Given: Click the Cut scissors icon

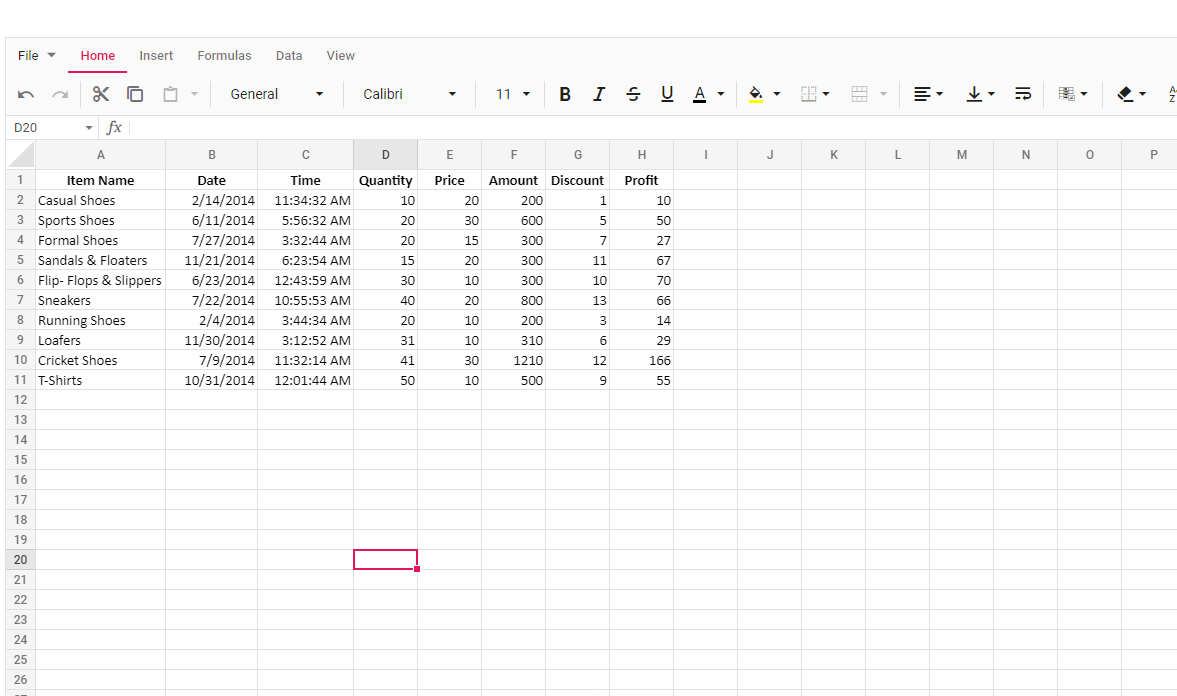Looking at the screenshot, I should tap(100, 94).
